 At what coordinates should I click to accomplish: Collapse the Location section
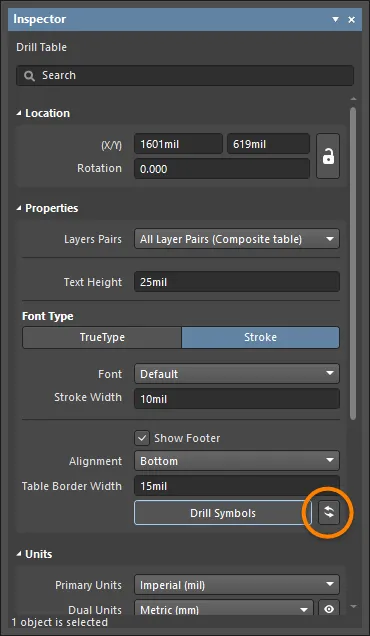[19, 114]
